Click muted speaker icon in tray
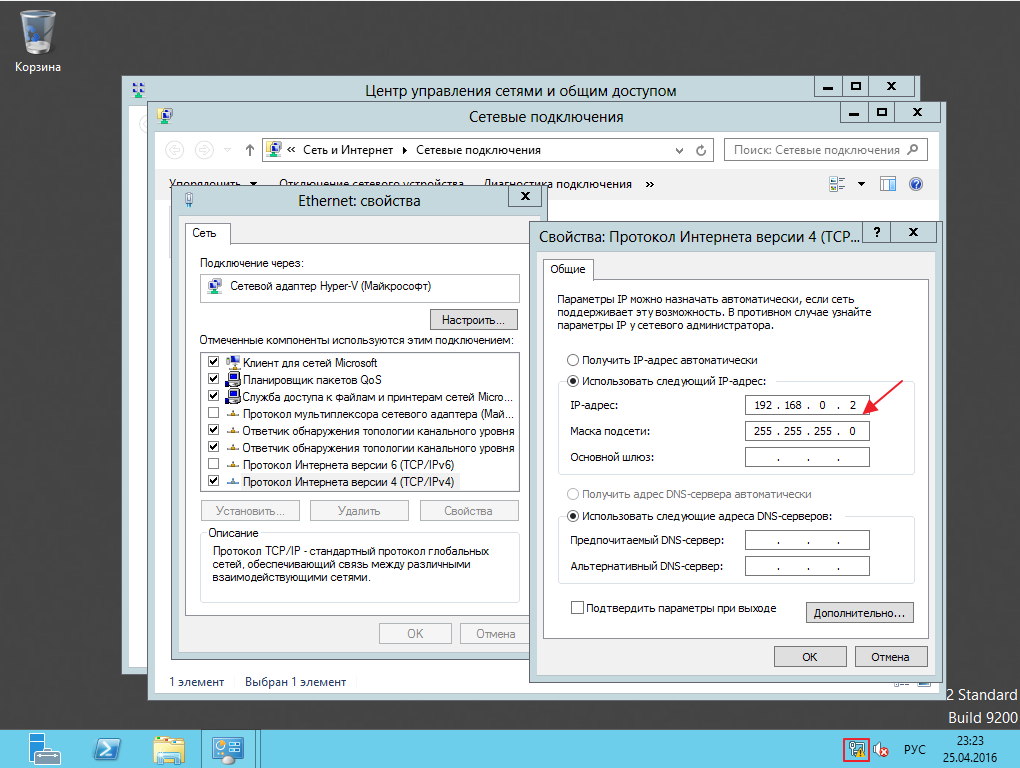 pyautogui.click(x=881, y=750)
